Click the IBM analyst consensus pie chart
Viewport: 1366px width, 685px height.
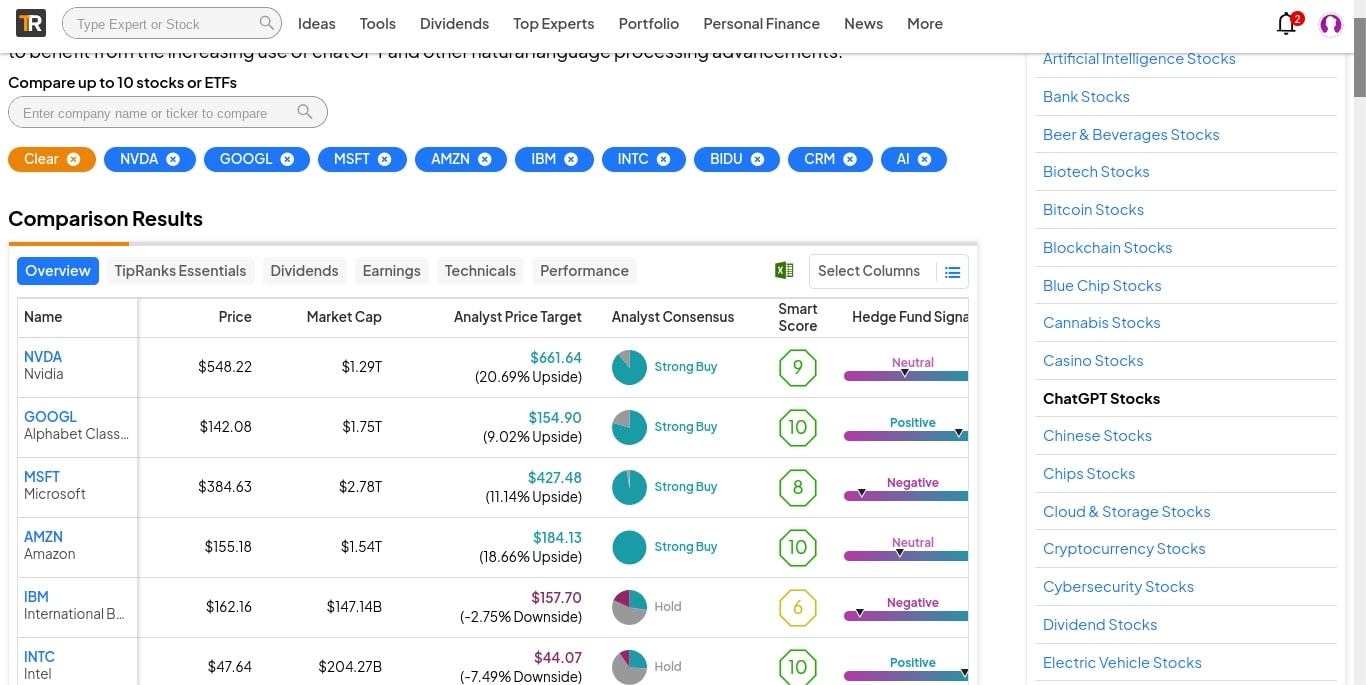click(629, 607)
